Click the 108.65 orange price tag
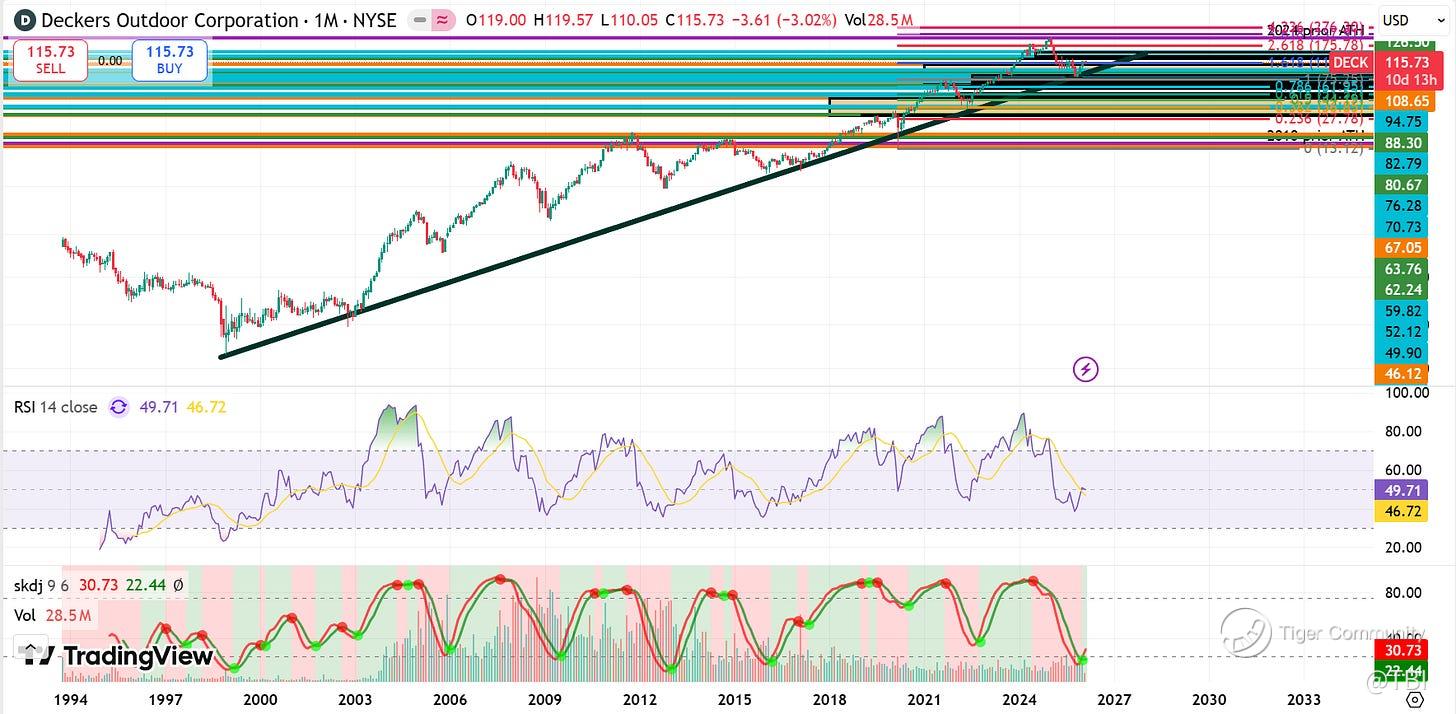The image size is (1456, 714). click(1406, 102)
